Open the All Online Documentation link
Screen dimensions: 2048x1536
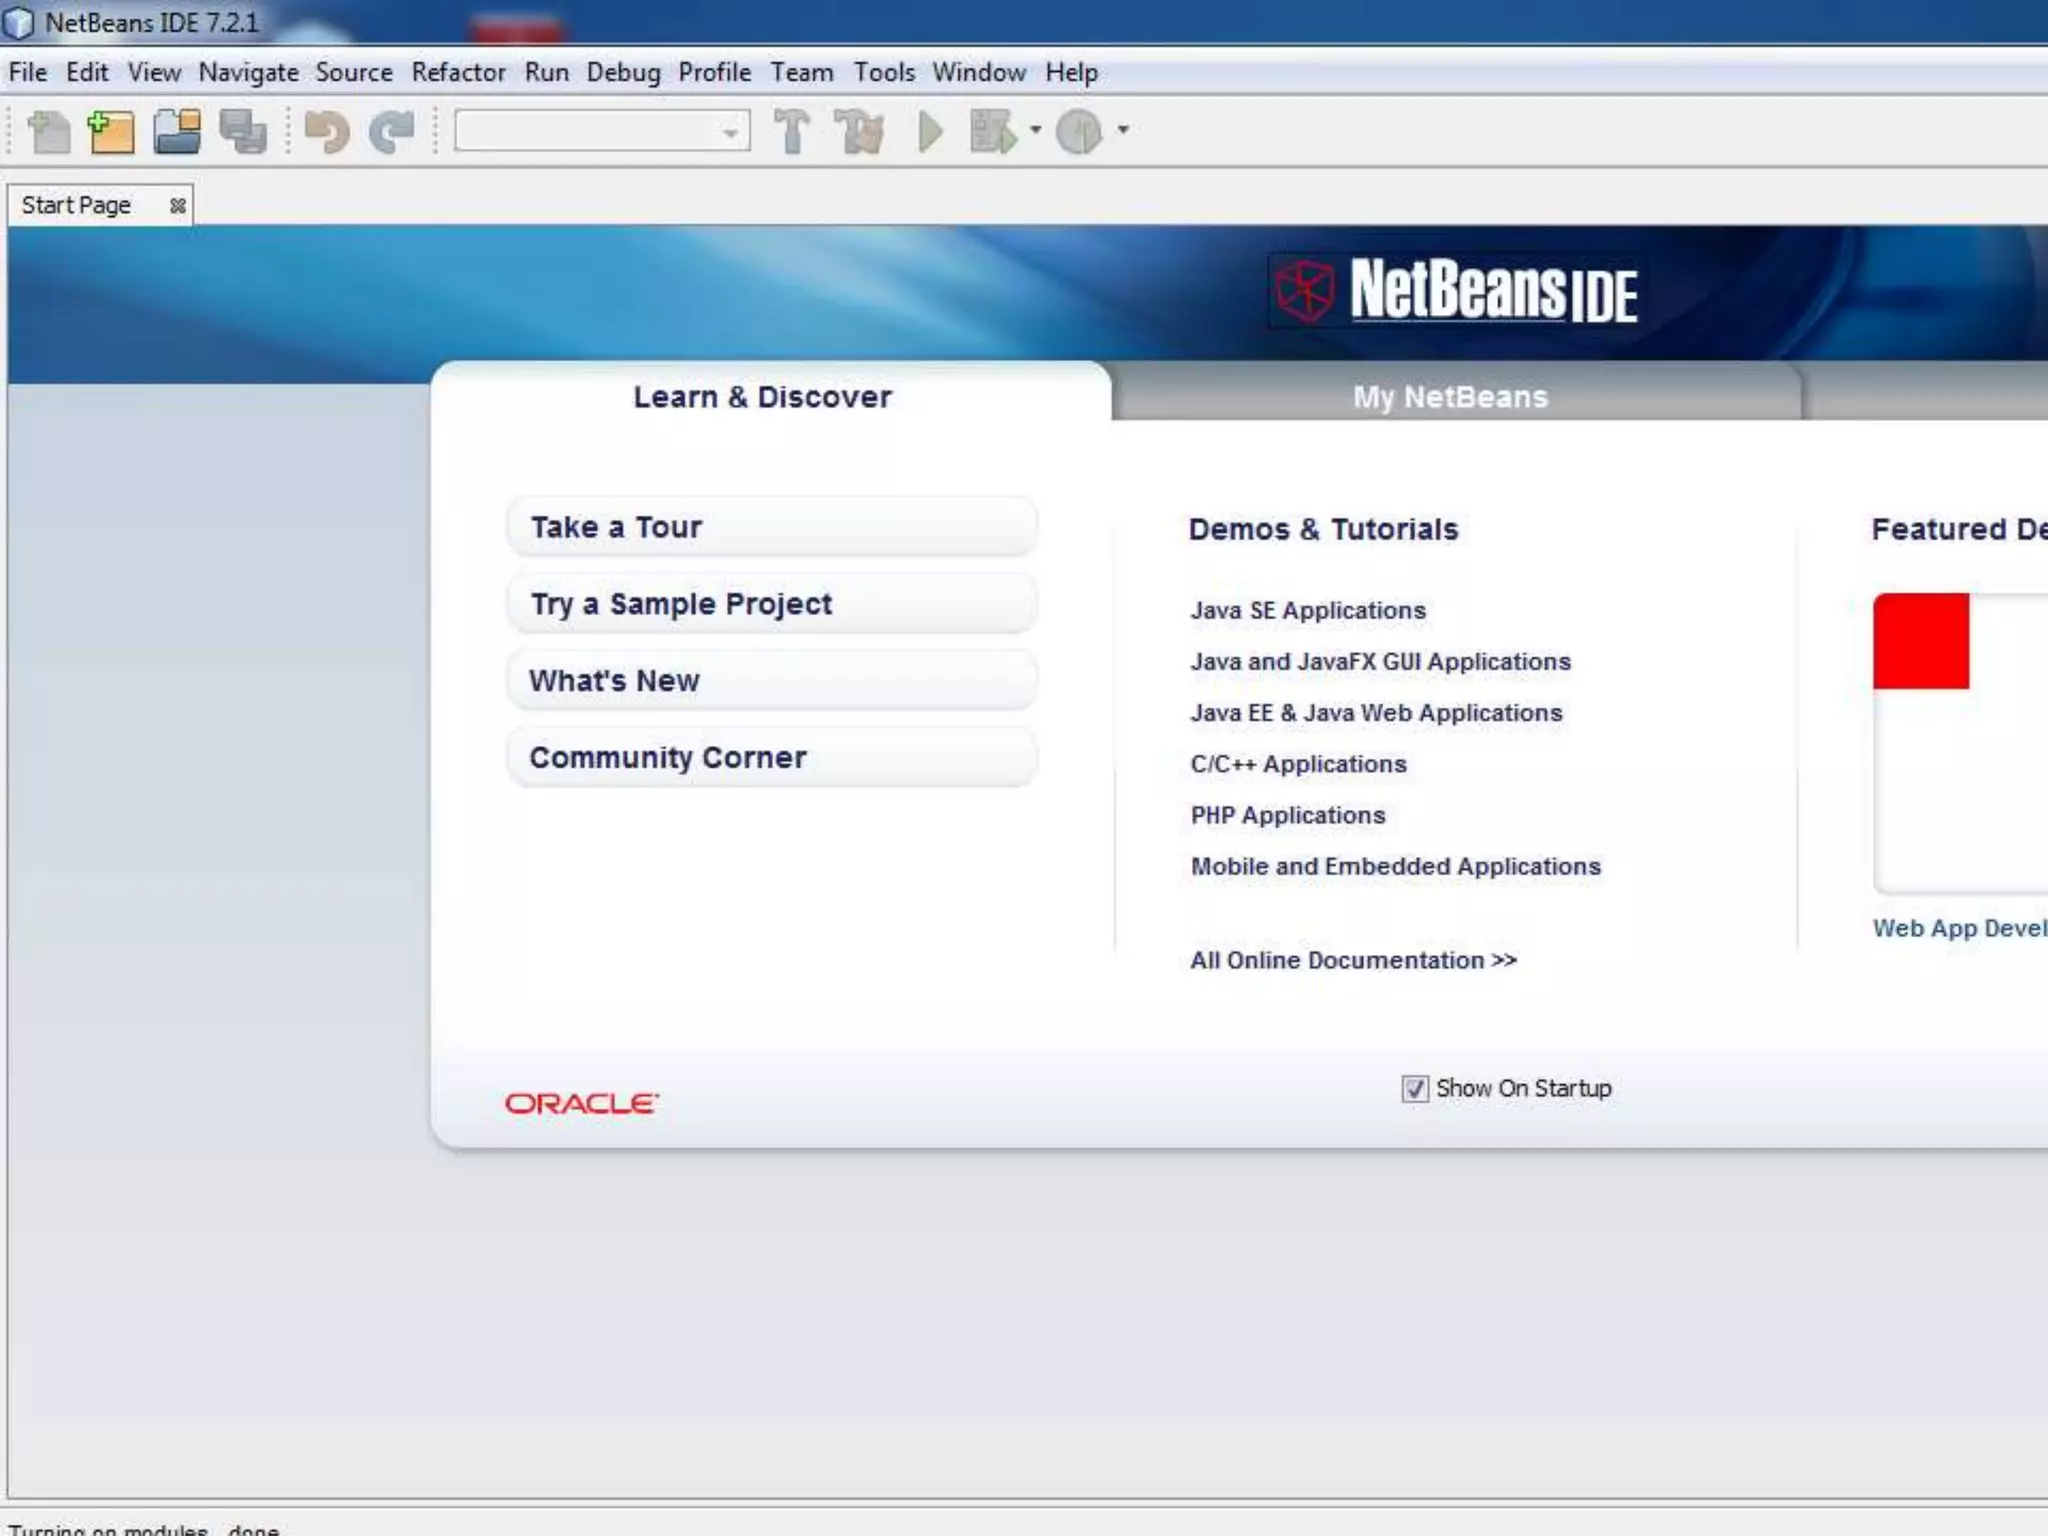[x=1352, y=960]
